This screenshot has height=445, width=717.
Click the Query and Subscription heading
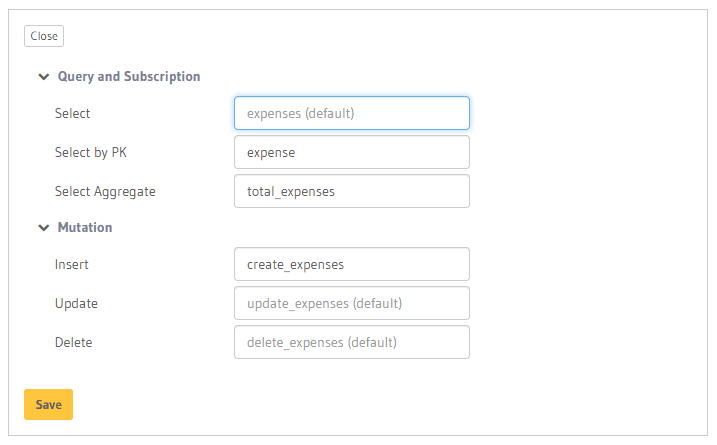tap(129, 76)
